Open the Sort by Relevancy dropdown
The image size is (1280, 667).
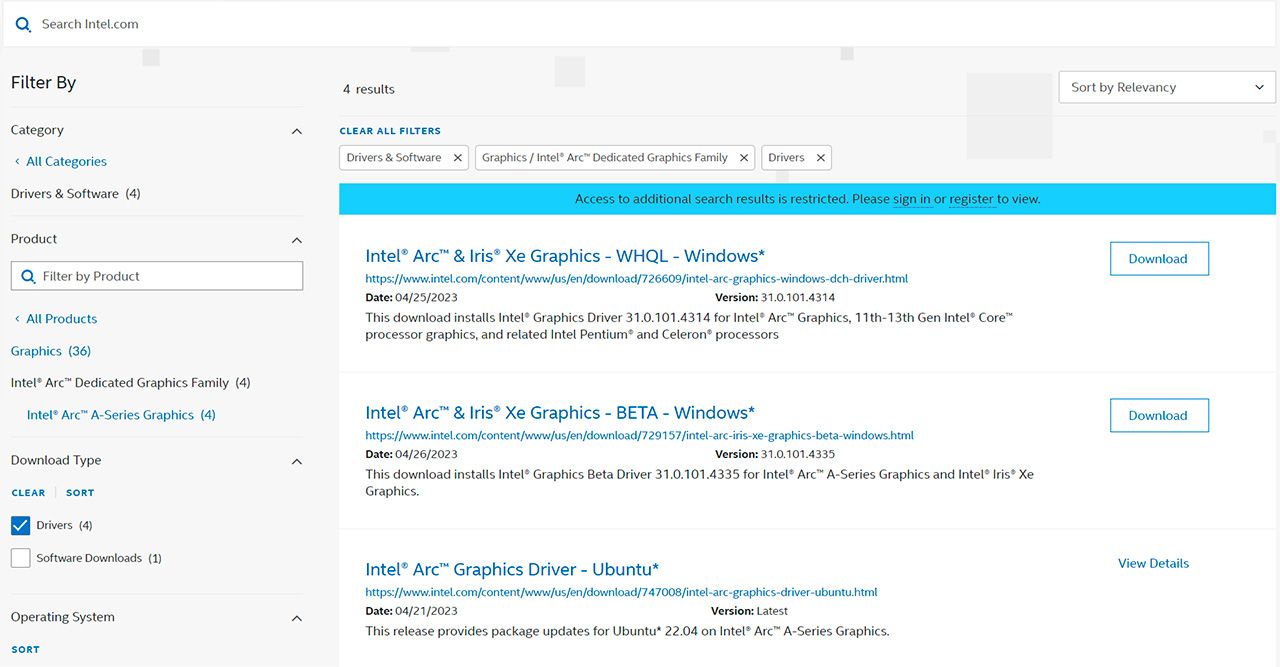[x=1166, y=87]
